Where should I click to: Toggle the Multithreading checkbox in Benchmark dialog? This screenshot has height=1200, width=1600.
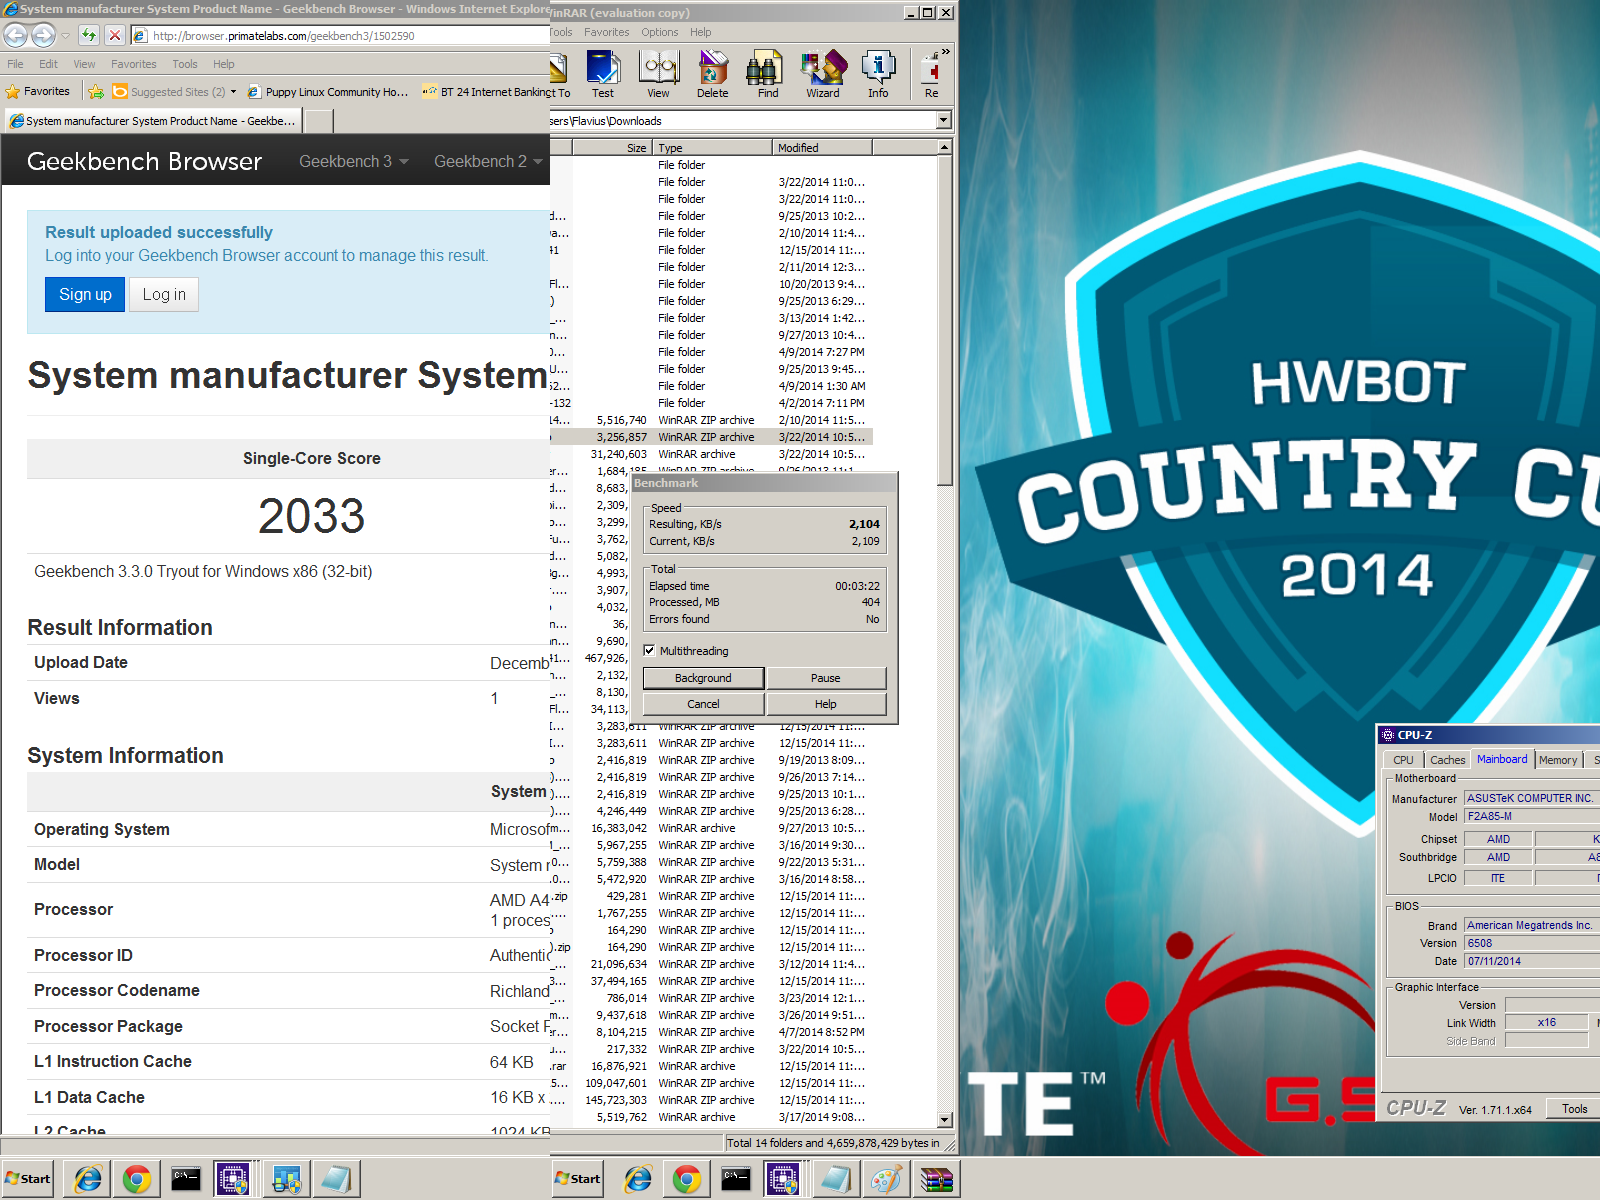pos(649,650)
